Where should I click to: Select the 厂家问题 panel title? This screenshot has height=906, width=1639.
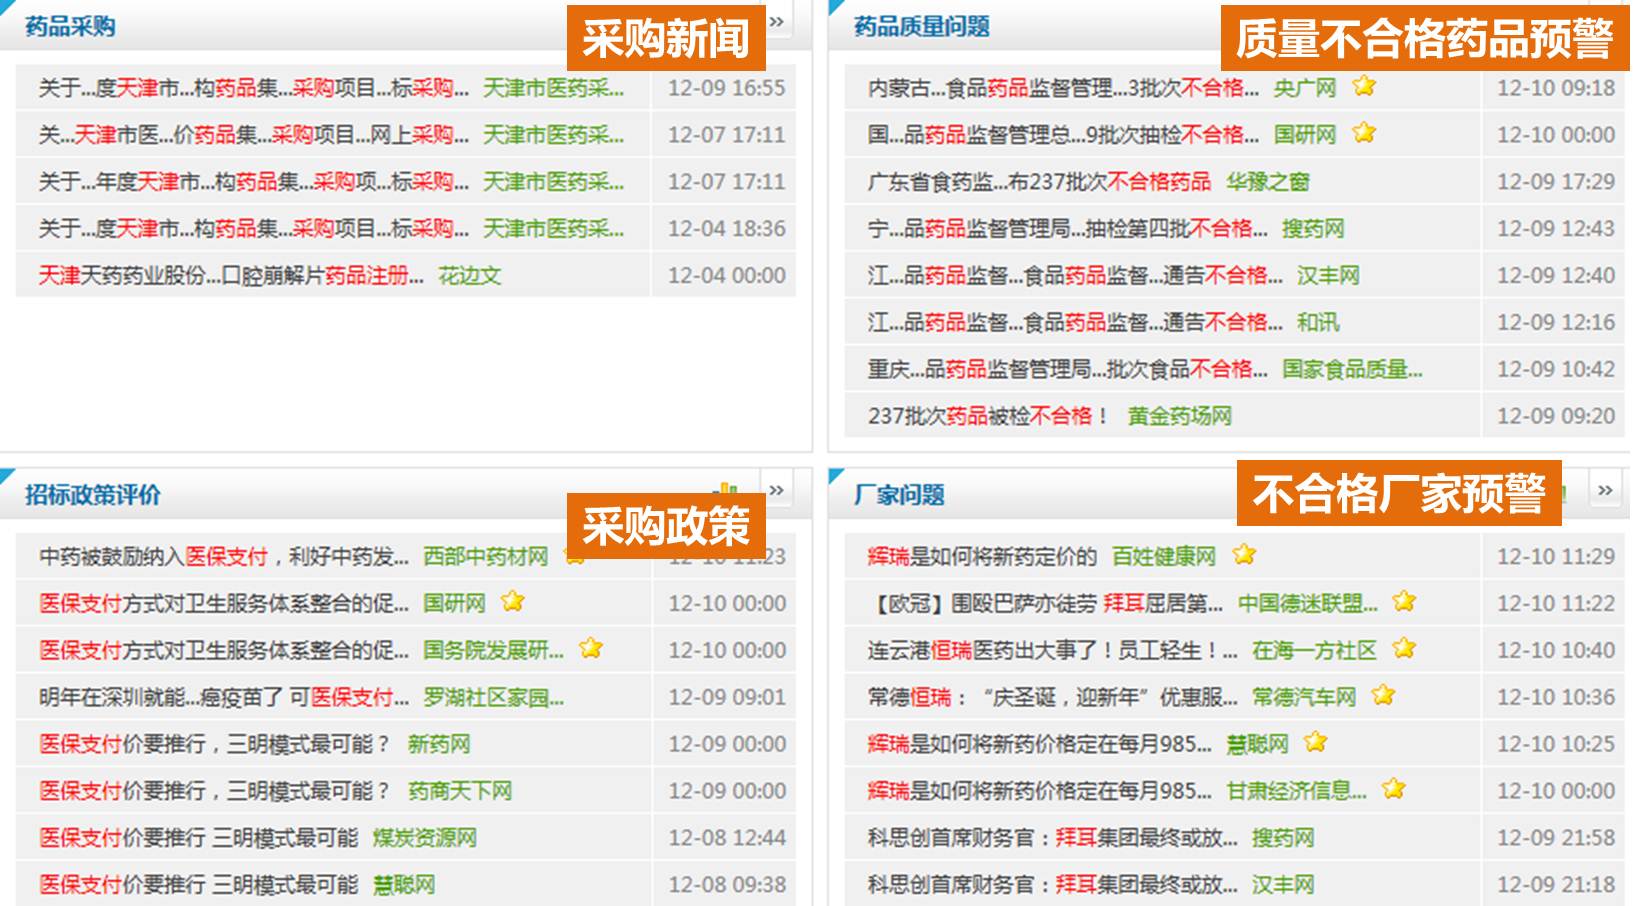899,495
